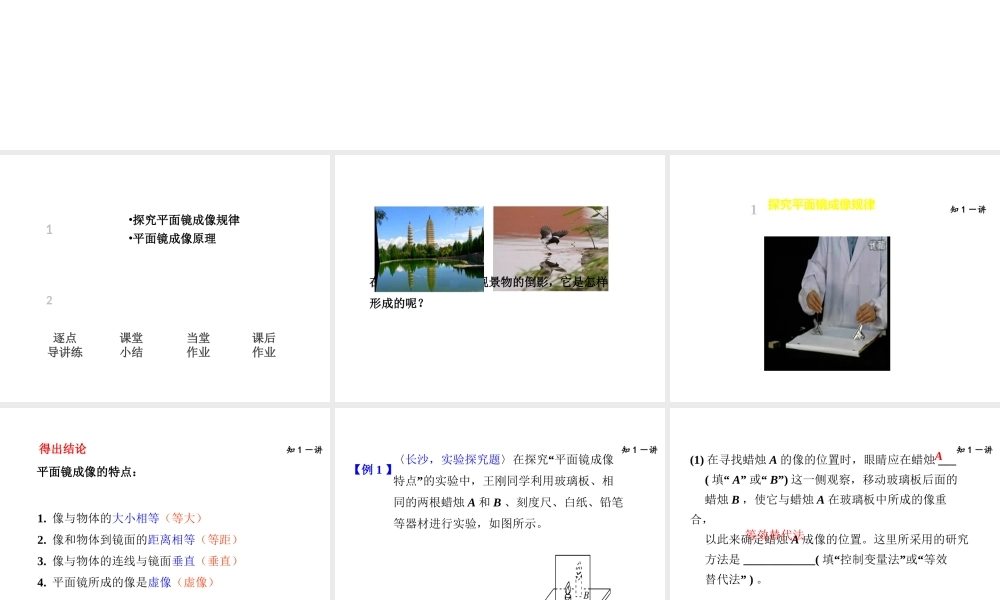Select item 3. 像与物体的连线与镜面垂直（垂直）
Image resolution: width=1000 pixels, height=600 pixels.
coord(138,561)
